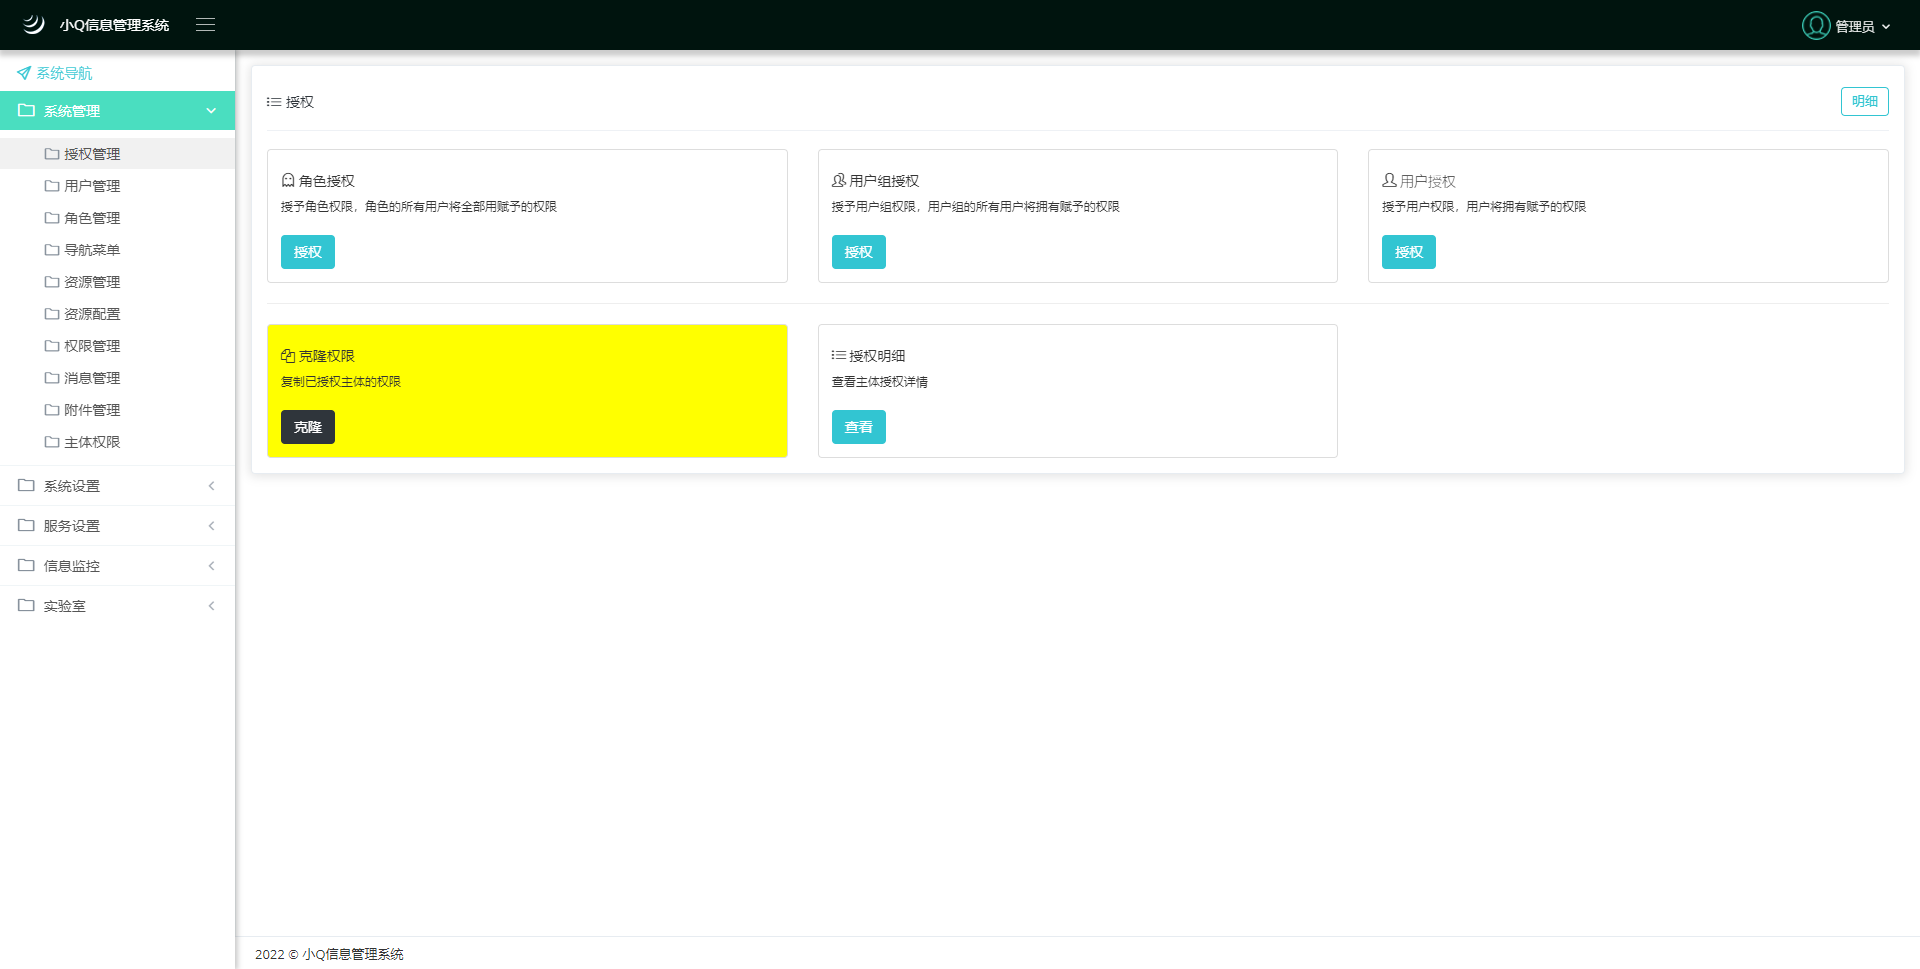Image resolution: width=1920 pixels, height=969 pixels.
Task: Select 资源配置 in the sidebar
Action: pos(92,314)
